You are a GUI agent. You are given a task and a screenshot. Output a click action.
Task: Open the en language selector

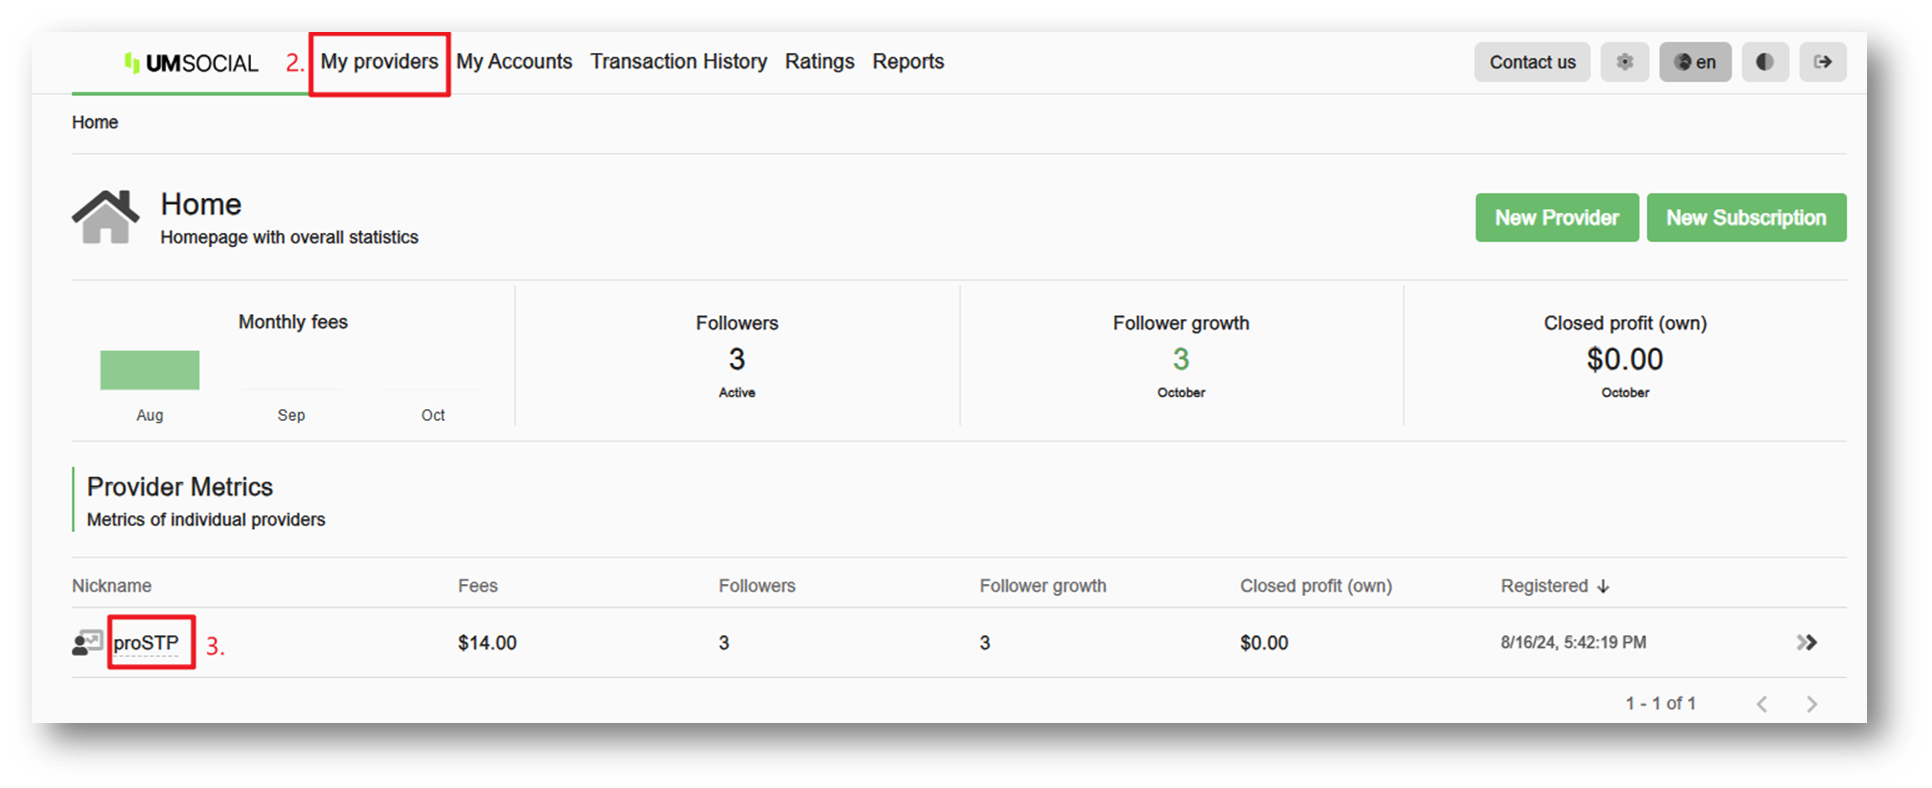(x=1695, y=62)
